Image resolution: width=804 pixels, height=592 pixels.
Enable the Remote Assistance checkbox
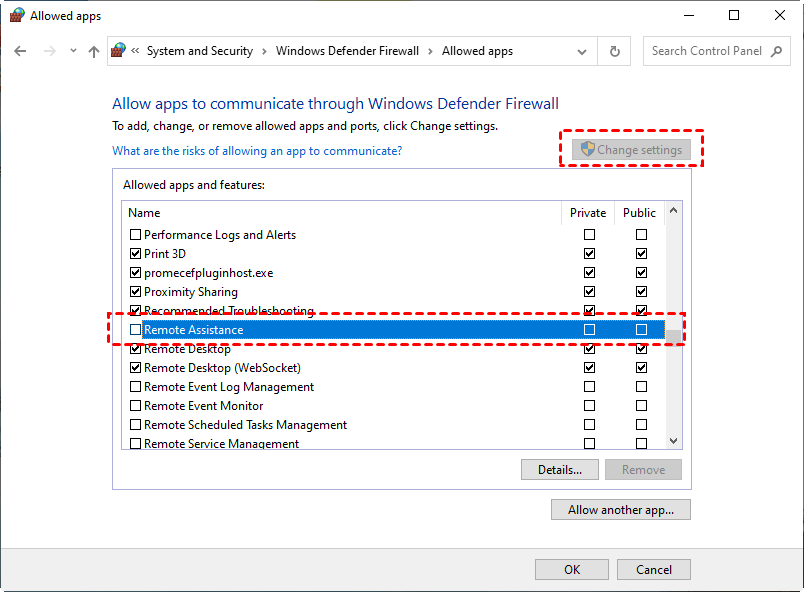point(135,330)
